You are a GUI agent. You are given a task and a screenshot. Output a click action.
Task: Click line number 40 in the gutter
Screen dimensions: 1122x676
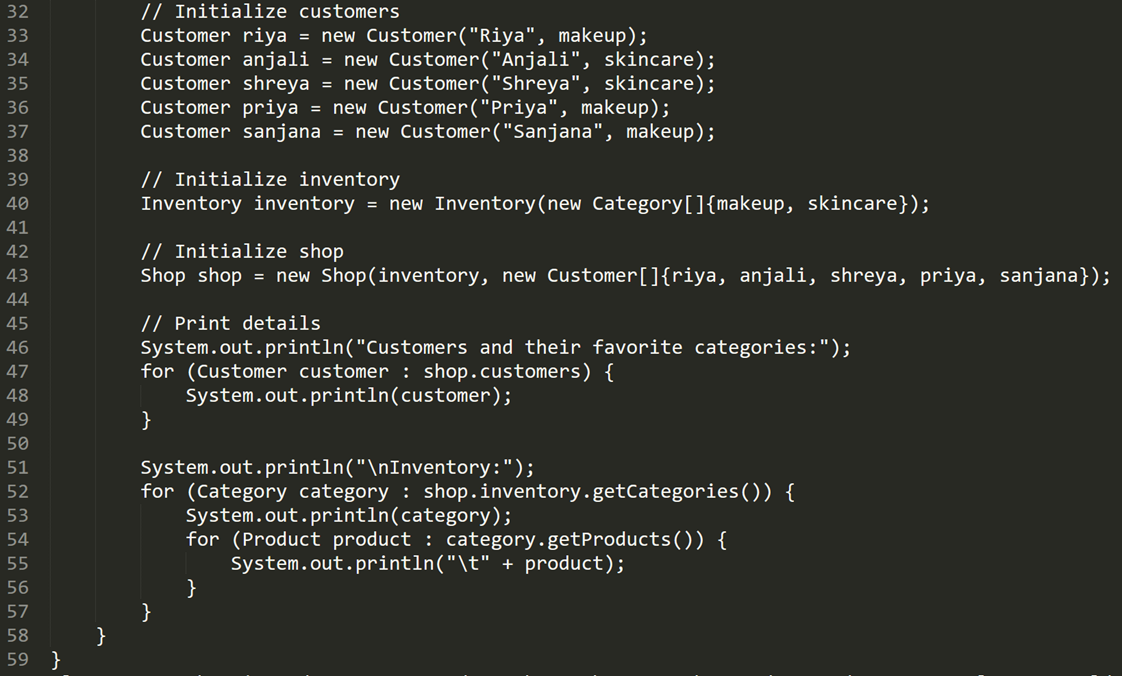coord(18,204)
